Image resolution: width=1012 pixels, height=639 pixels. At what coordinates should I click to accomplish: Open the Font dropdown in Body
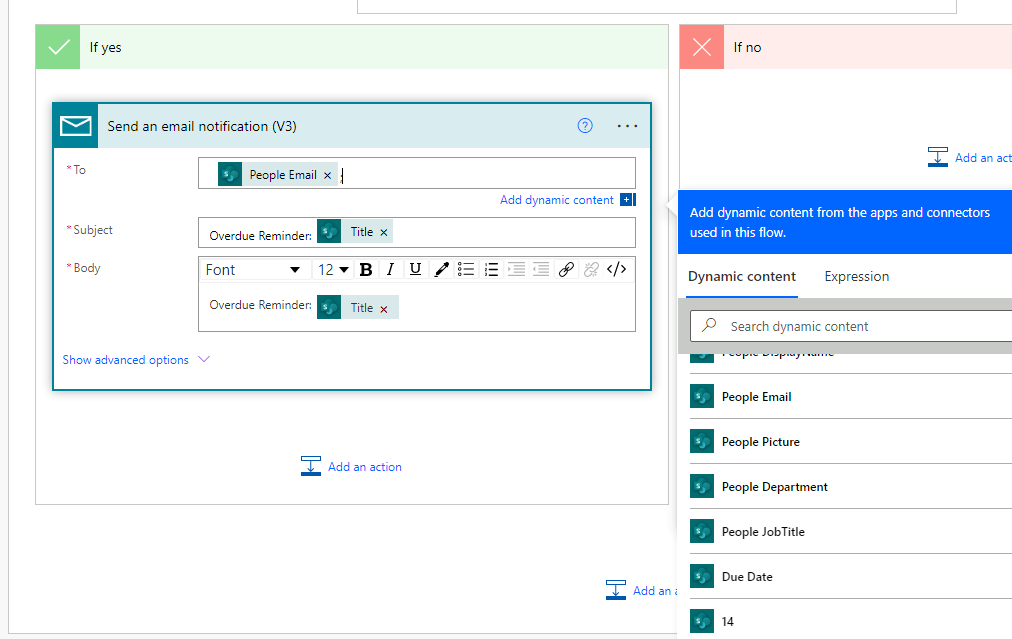[253, 270]
